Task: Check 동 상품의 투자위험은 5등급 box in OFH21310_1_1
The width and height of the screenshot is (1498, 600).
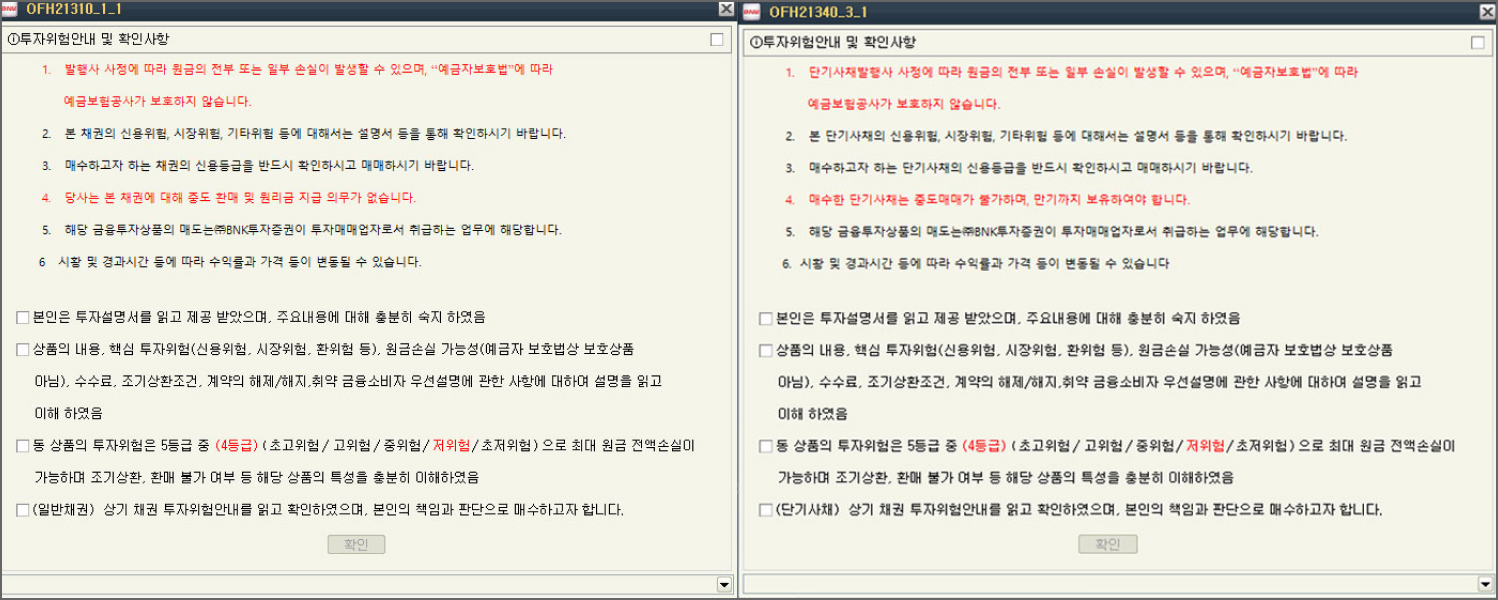Action: [x=22, y=446]
